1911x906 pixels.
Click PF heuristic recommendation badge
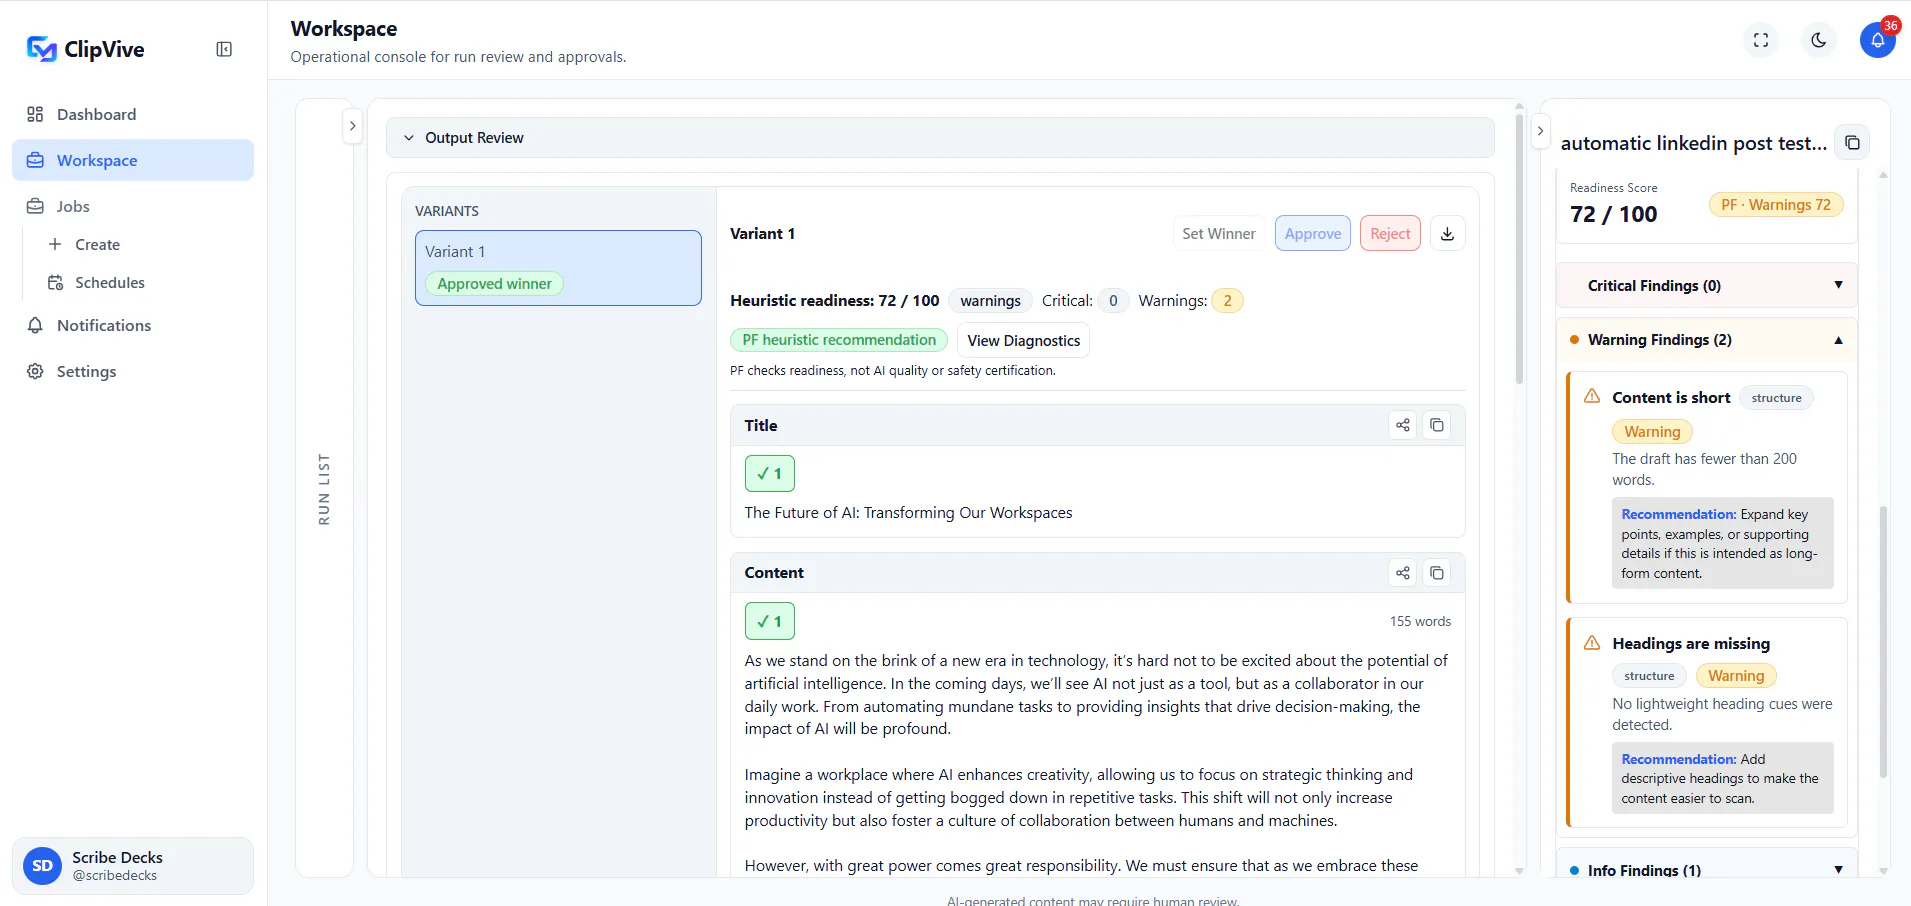(838, 340)
